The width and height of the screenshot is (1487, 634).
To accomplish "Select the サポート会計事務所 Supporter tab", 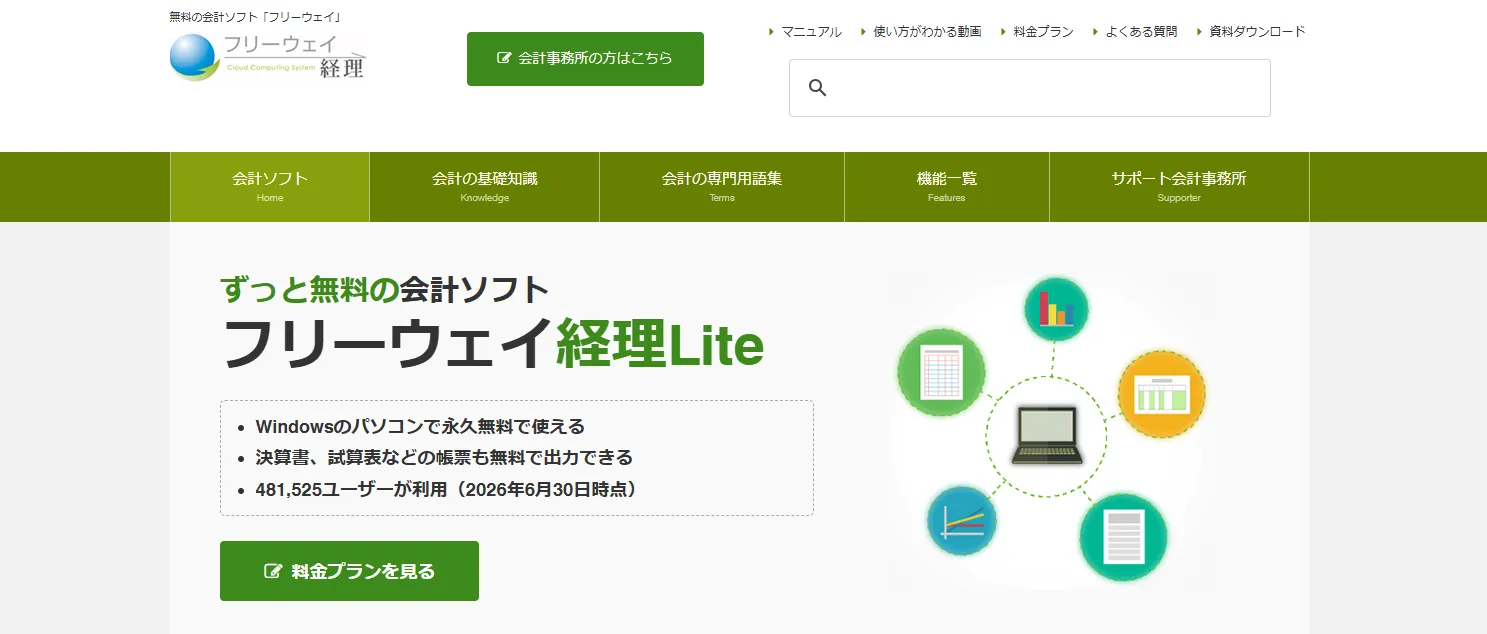I will pos(1179,187).
